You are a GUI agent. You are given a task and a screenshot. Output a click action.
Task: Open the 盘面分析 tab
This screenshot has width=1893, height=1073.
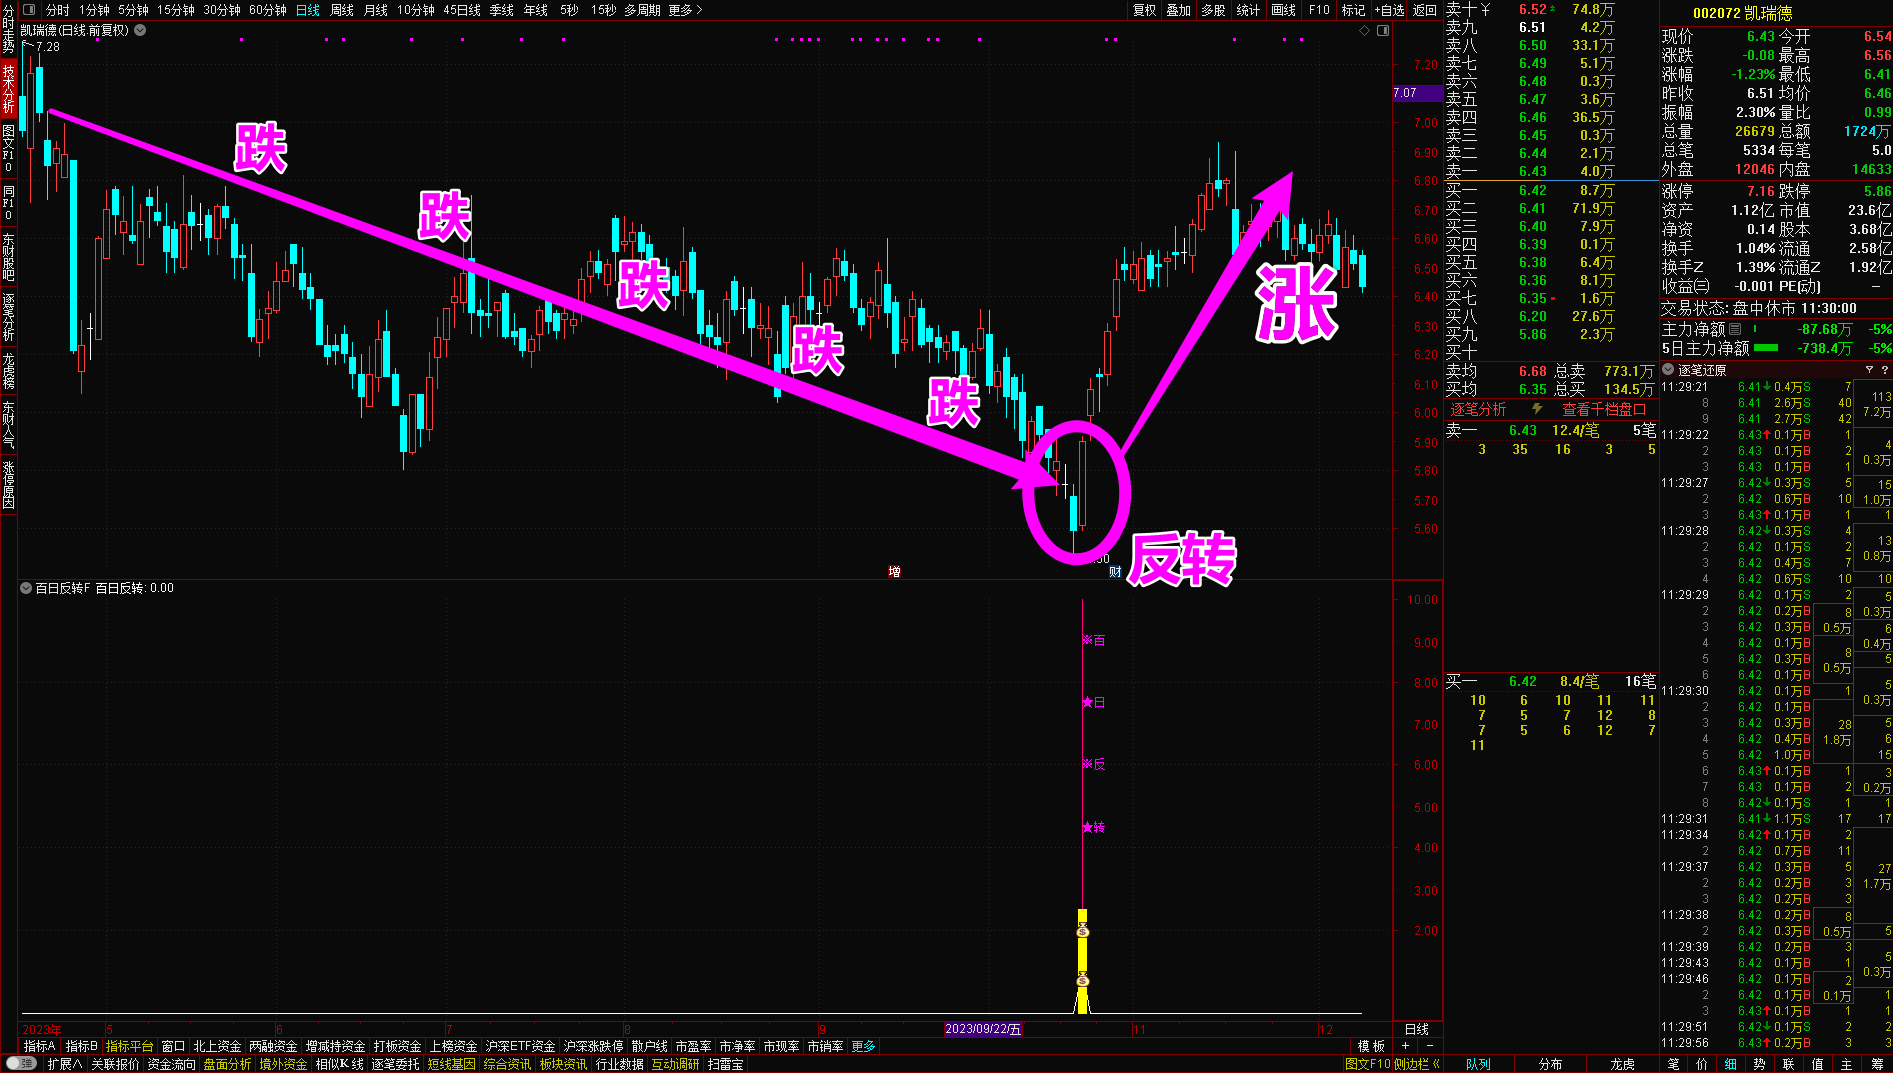[228, 1064]
